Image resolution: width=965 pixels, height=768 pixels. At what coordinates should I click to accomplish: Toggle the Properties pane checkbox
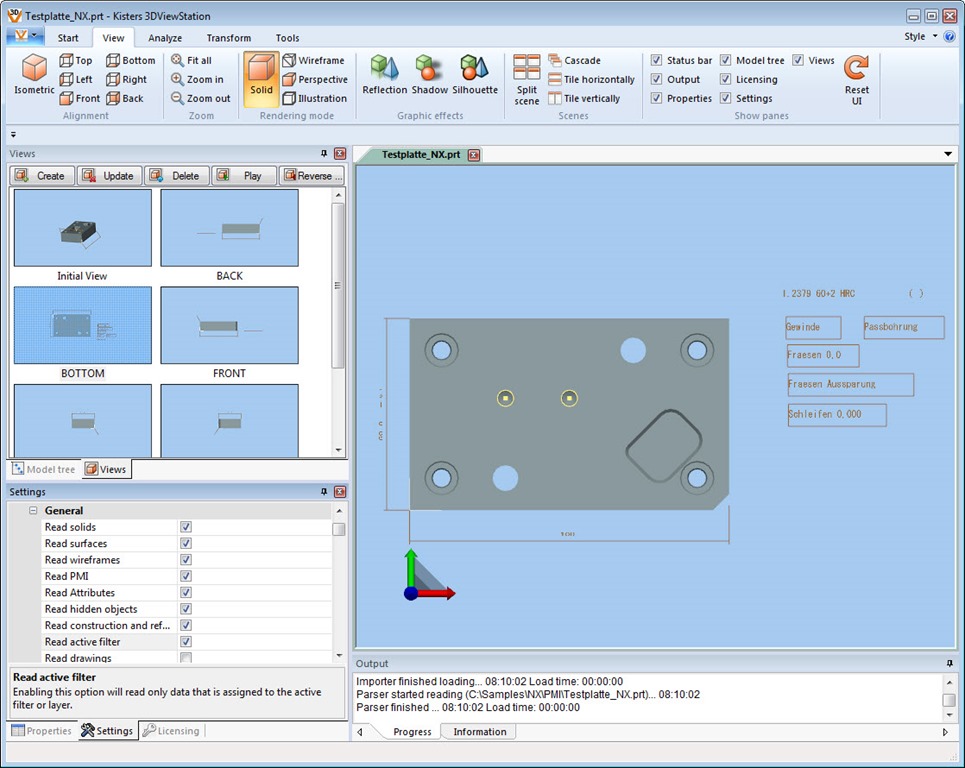[657, 98]
